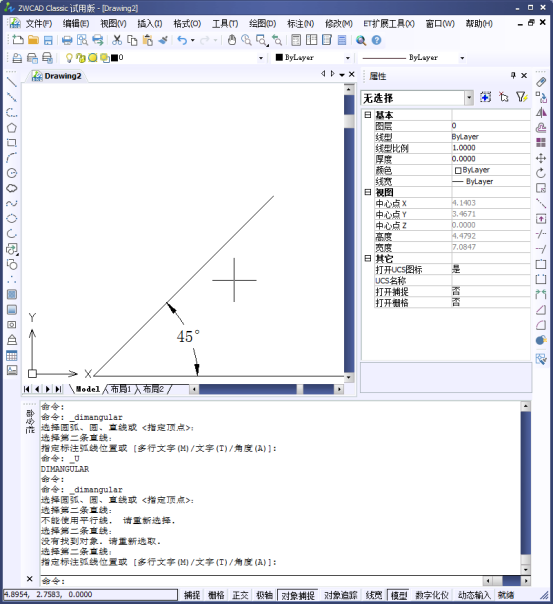Select the Polygon tool in left toolbar
554x605 pixels.
[x=12, y=128]
